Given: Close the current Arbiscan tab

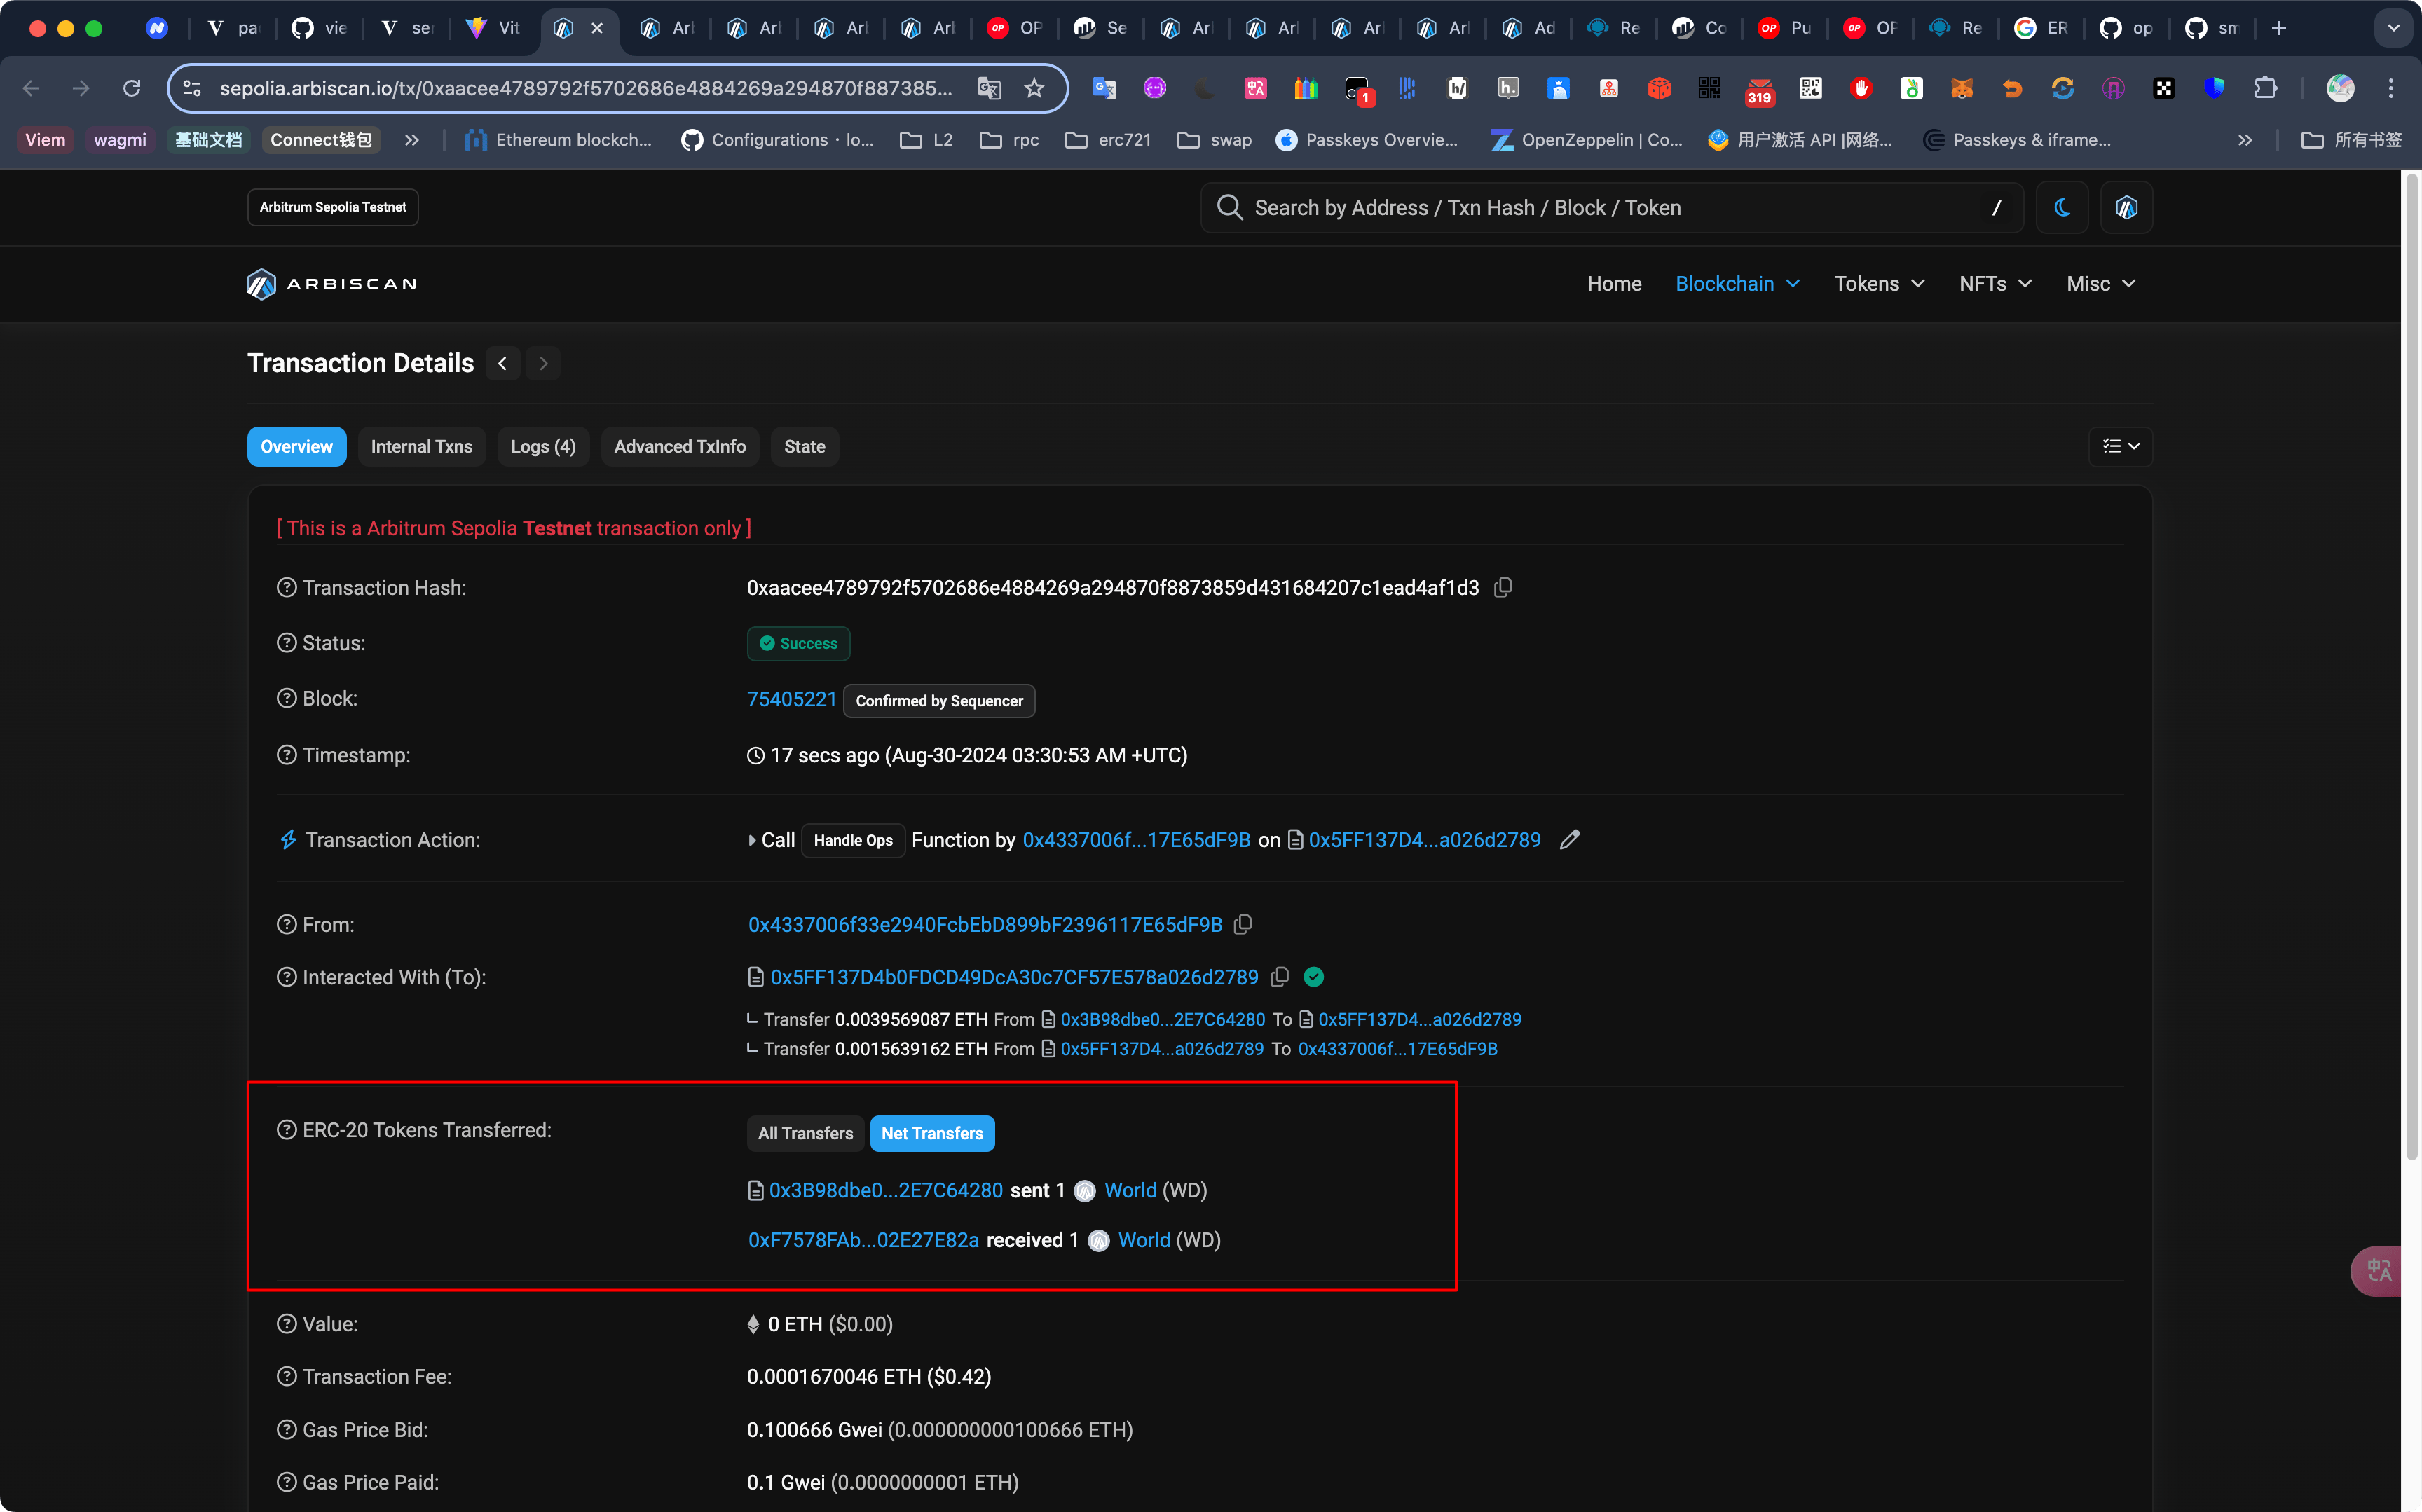Looking at the screenshot, I should [x=597, y=28].
